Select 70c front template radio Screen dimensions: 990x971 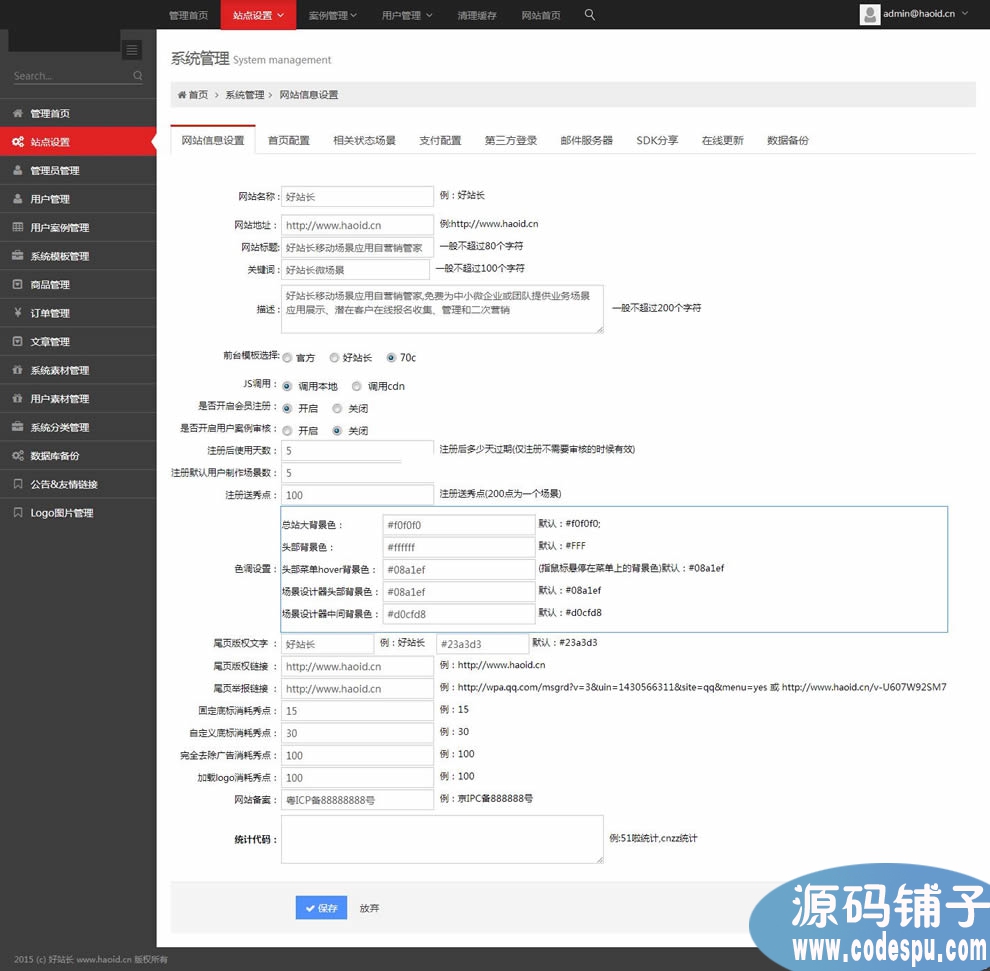pos(391,357)
